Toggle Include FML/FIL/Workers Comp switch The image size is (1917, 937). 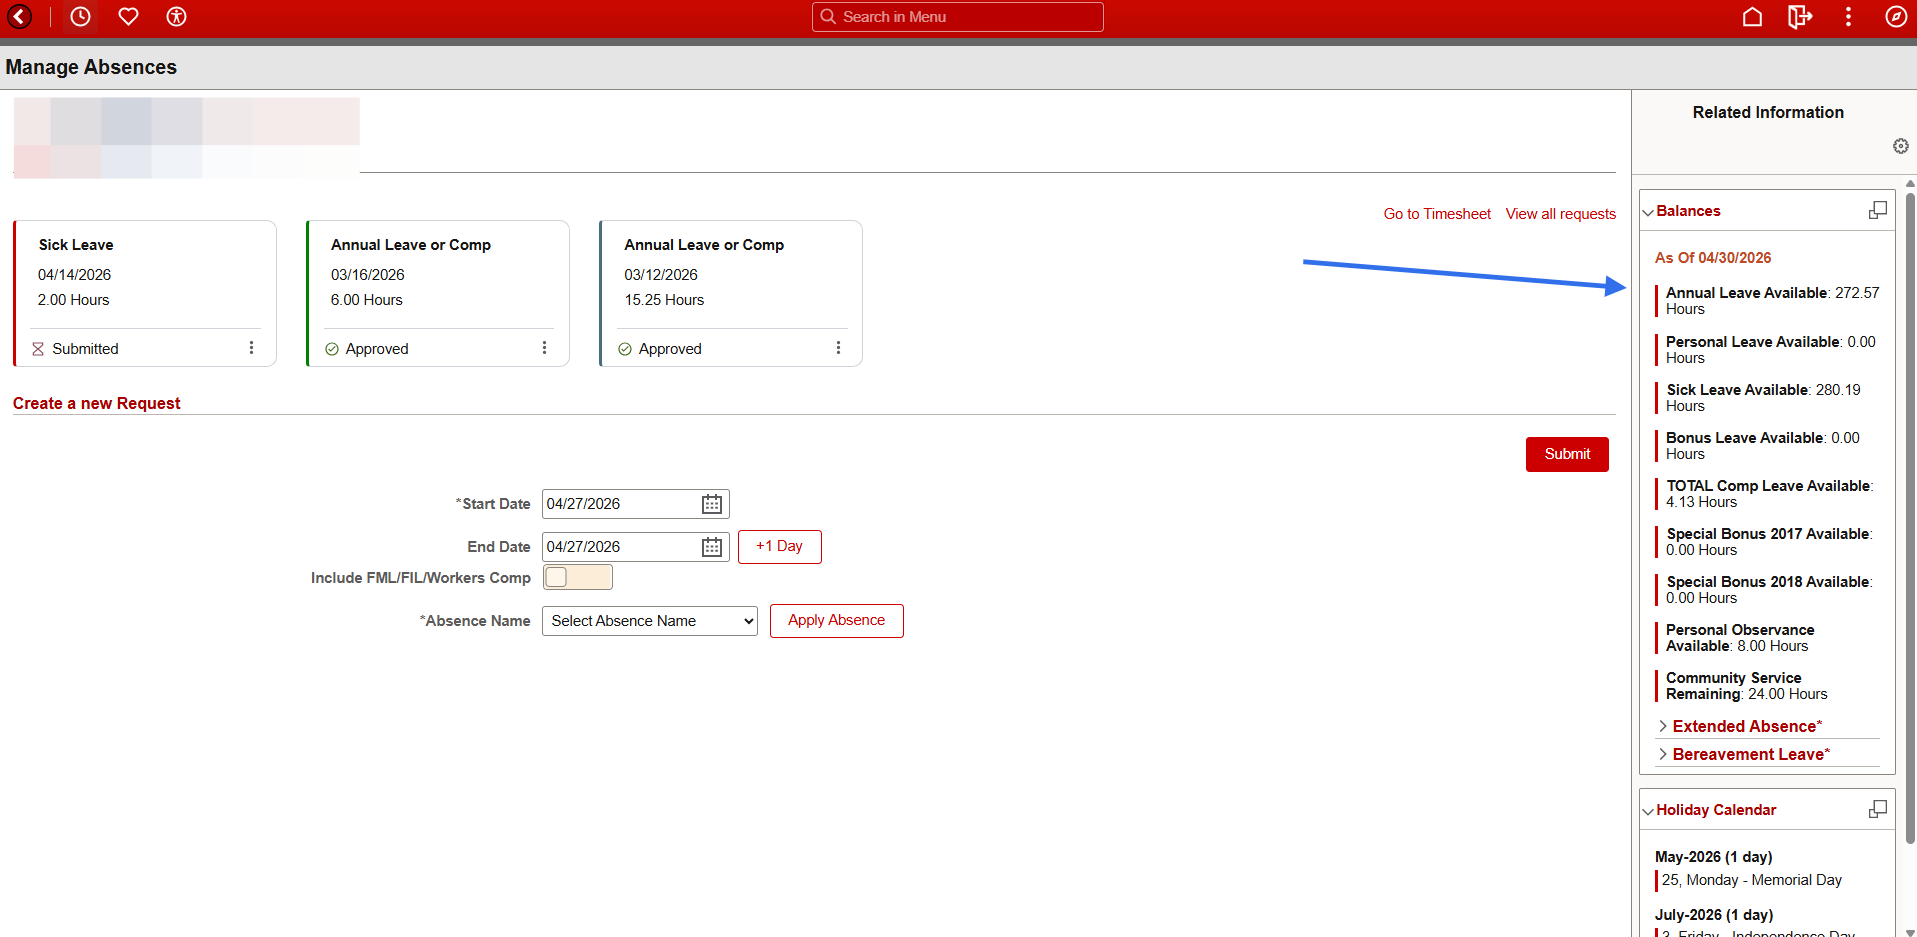(x=577, y=577)
